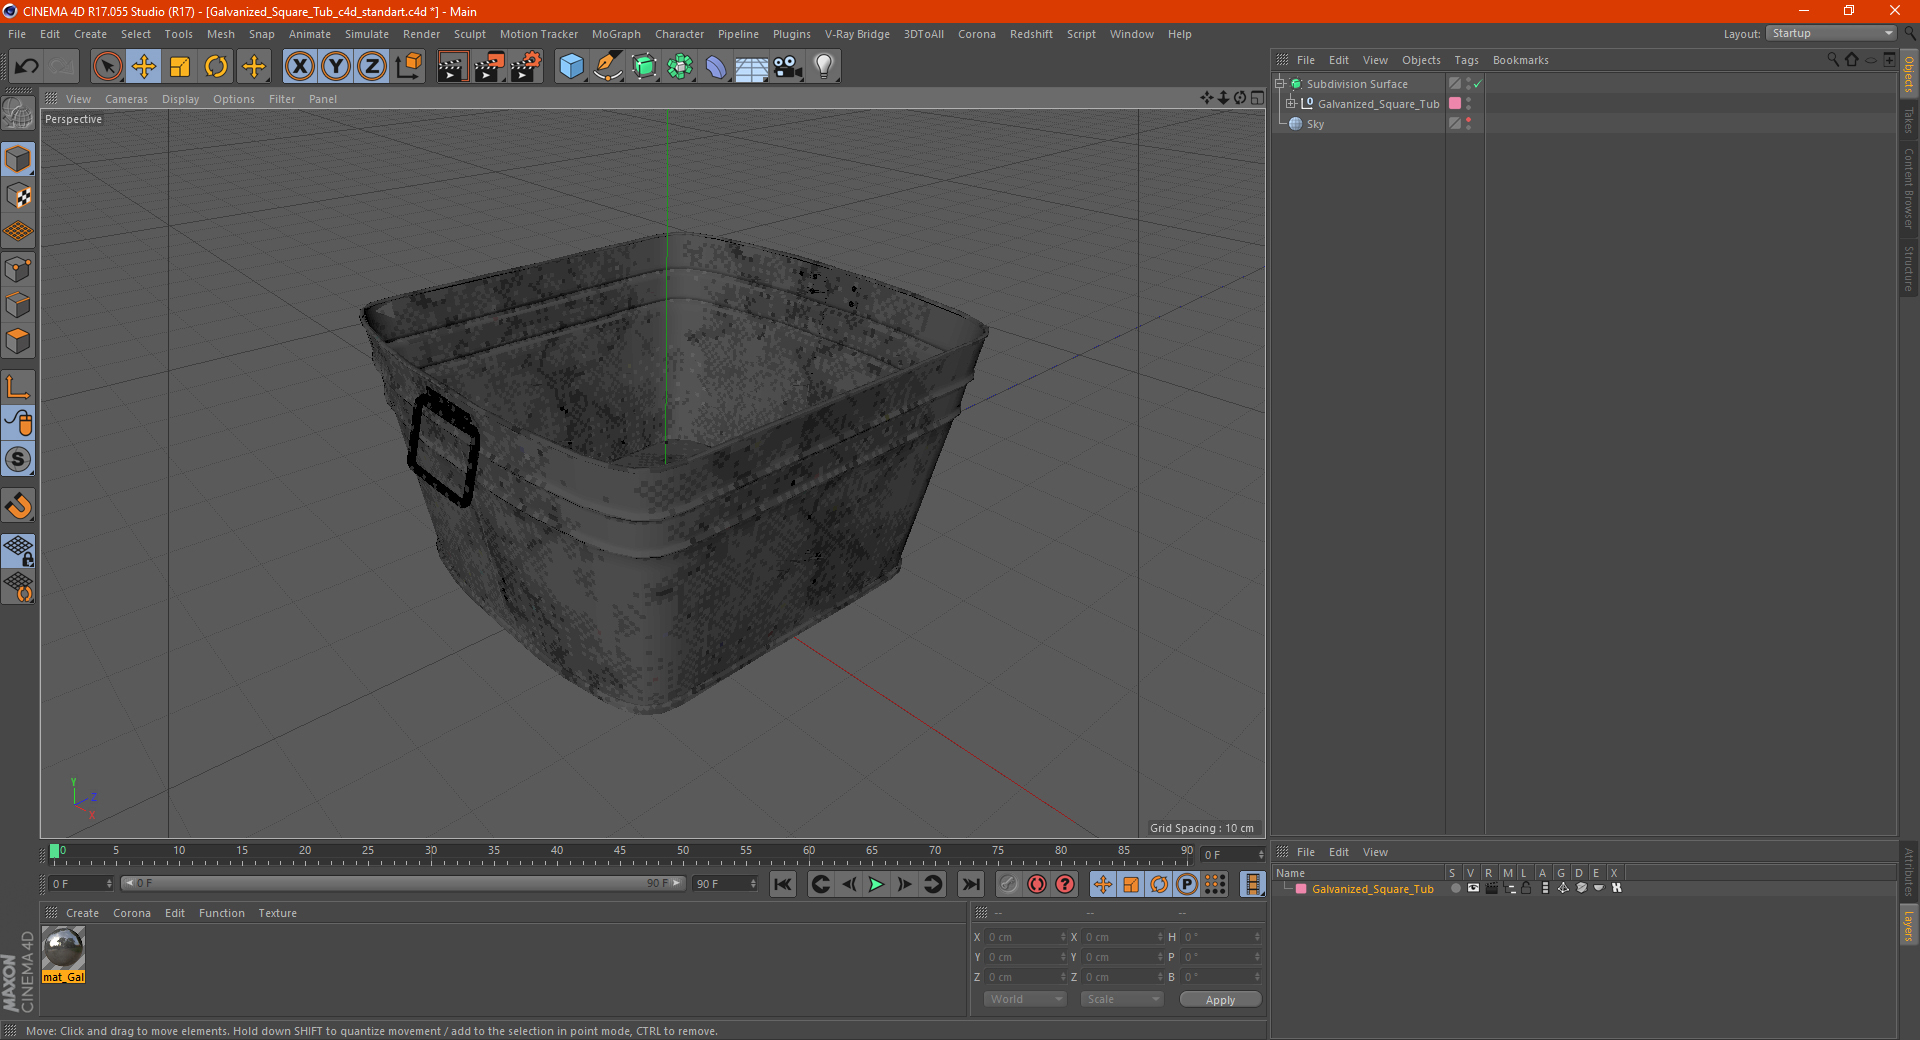This screenshot has height=1040, width=1920.
Task: Open material manager Texture menu
Action: 277,913
